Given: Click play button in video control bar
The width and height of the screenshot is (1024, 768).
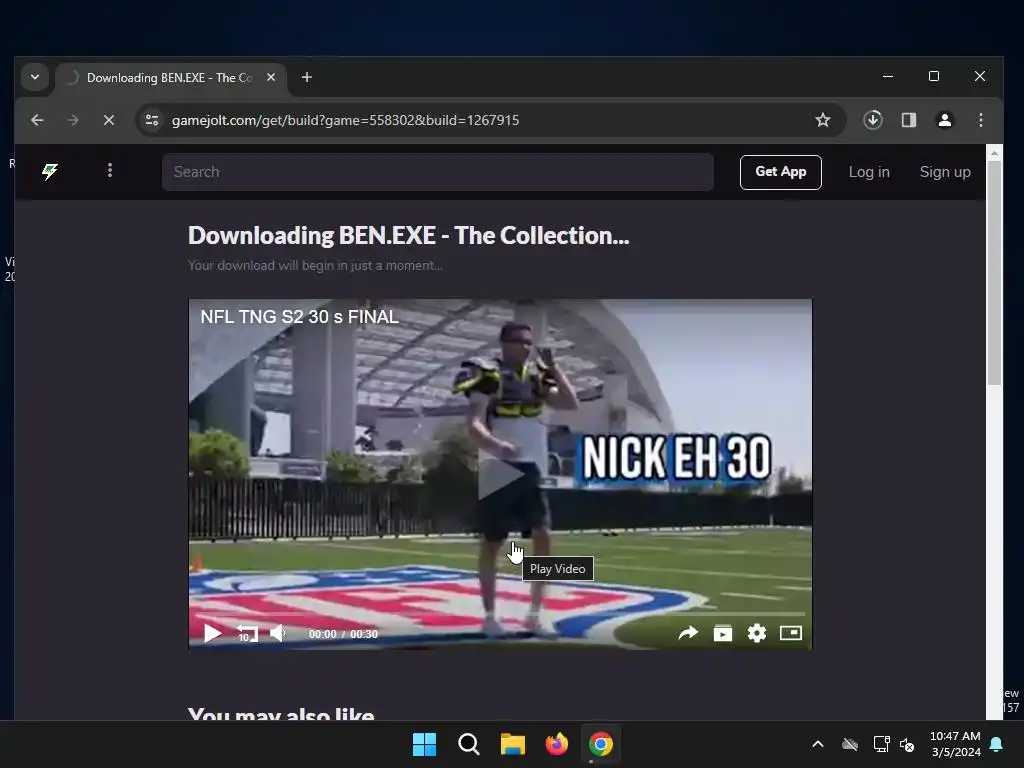Looking at the screenshot, I should [212, 633].
